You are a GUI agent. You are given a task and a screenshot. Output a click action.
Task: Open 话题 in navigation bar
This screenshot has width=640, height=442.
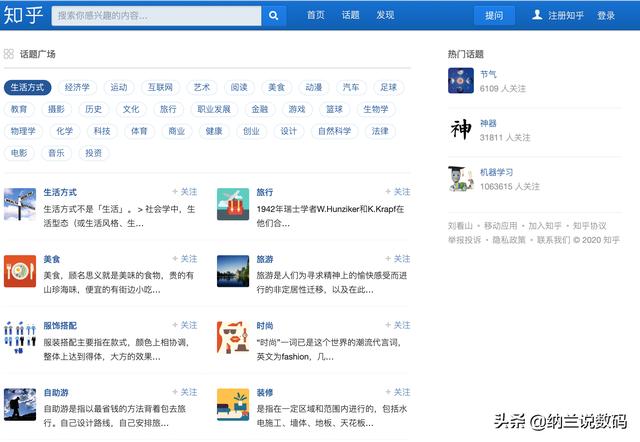point(350,15)
